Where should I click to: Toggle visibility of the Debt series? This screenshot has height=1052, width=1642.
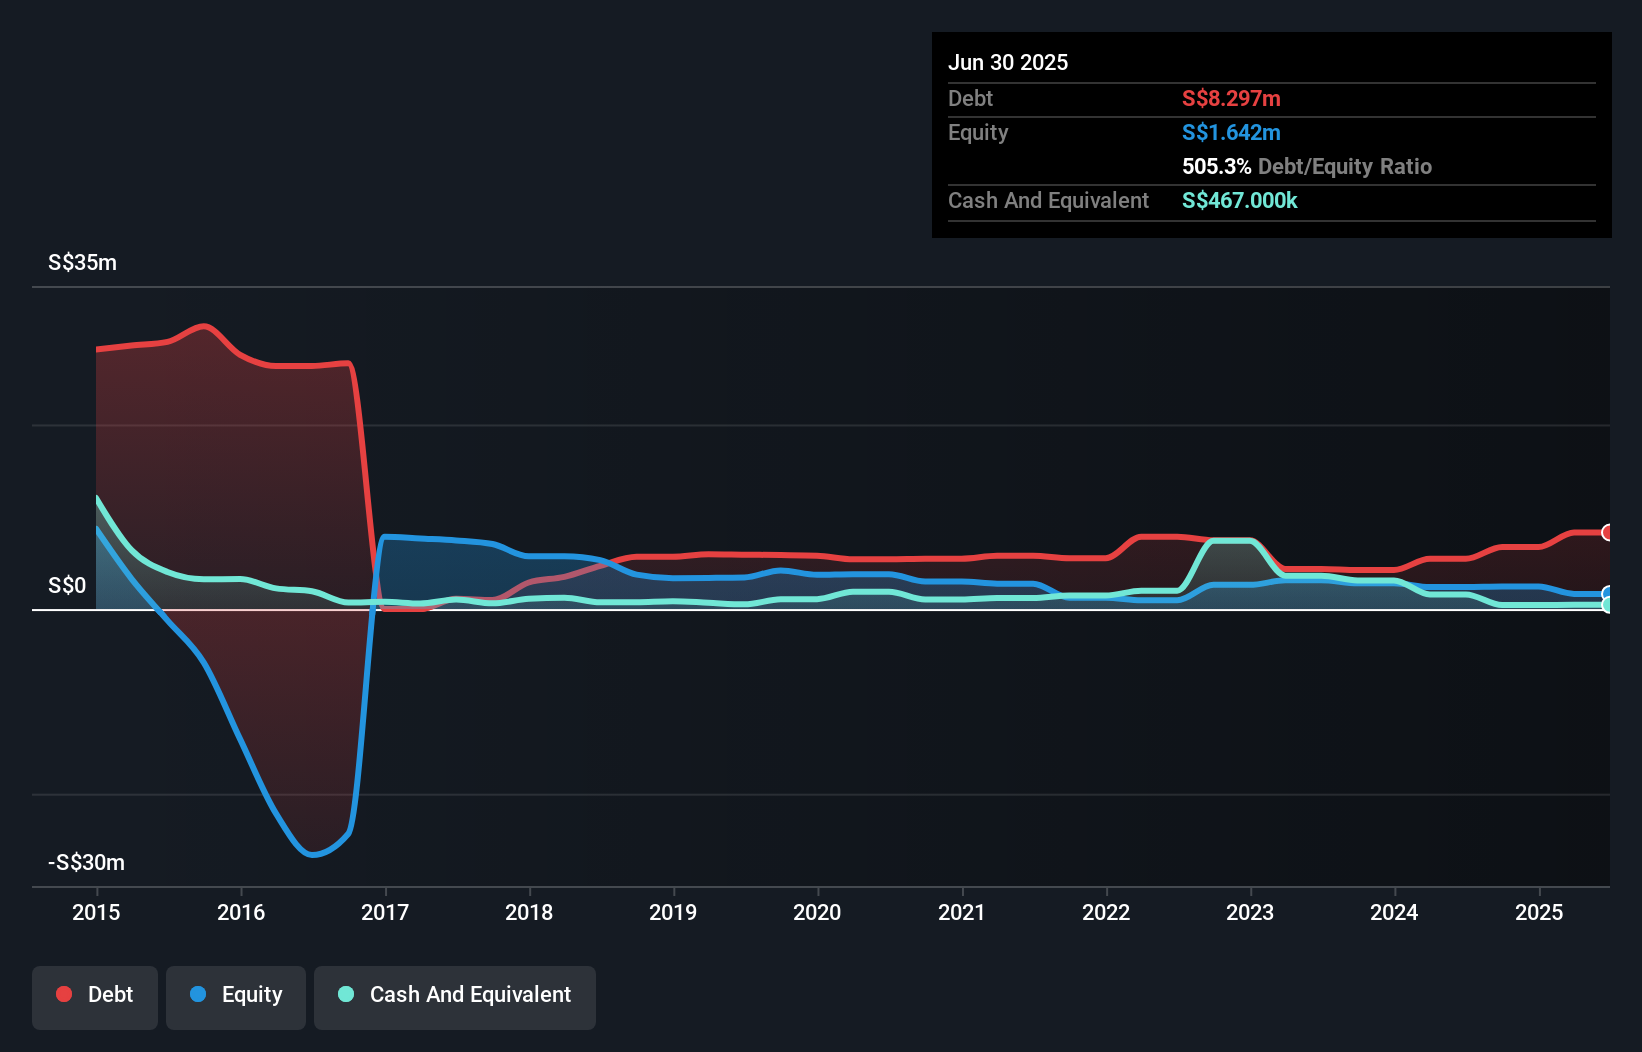tap(95, 996)
